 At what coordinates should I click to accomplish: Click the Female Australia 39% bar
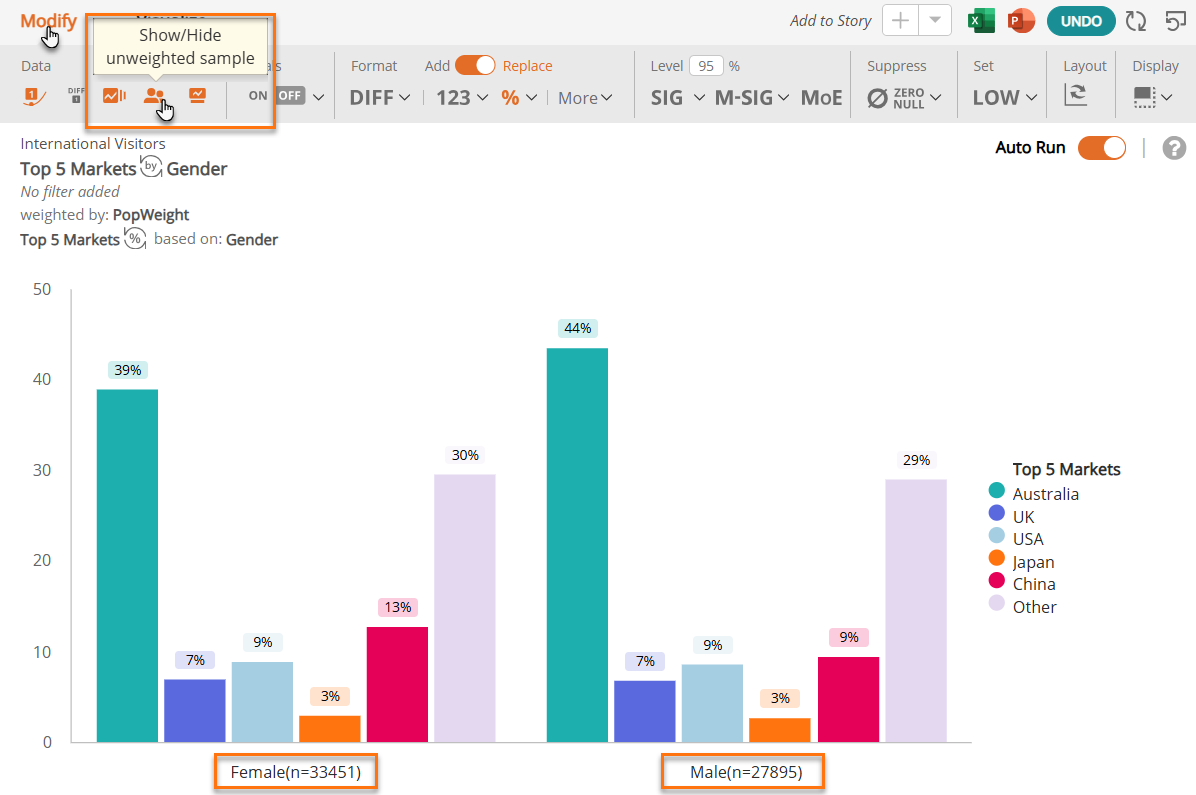[x=127, y=565]
